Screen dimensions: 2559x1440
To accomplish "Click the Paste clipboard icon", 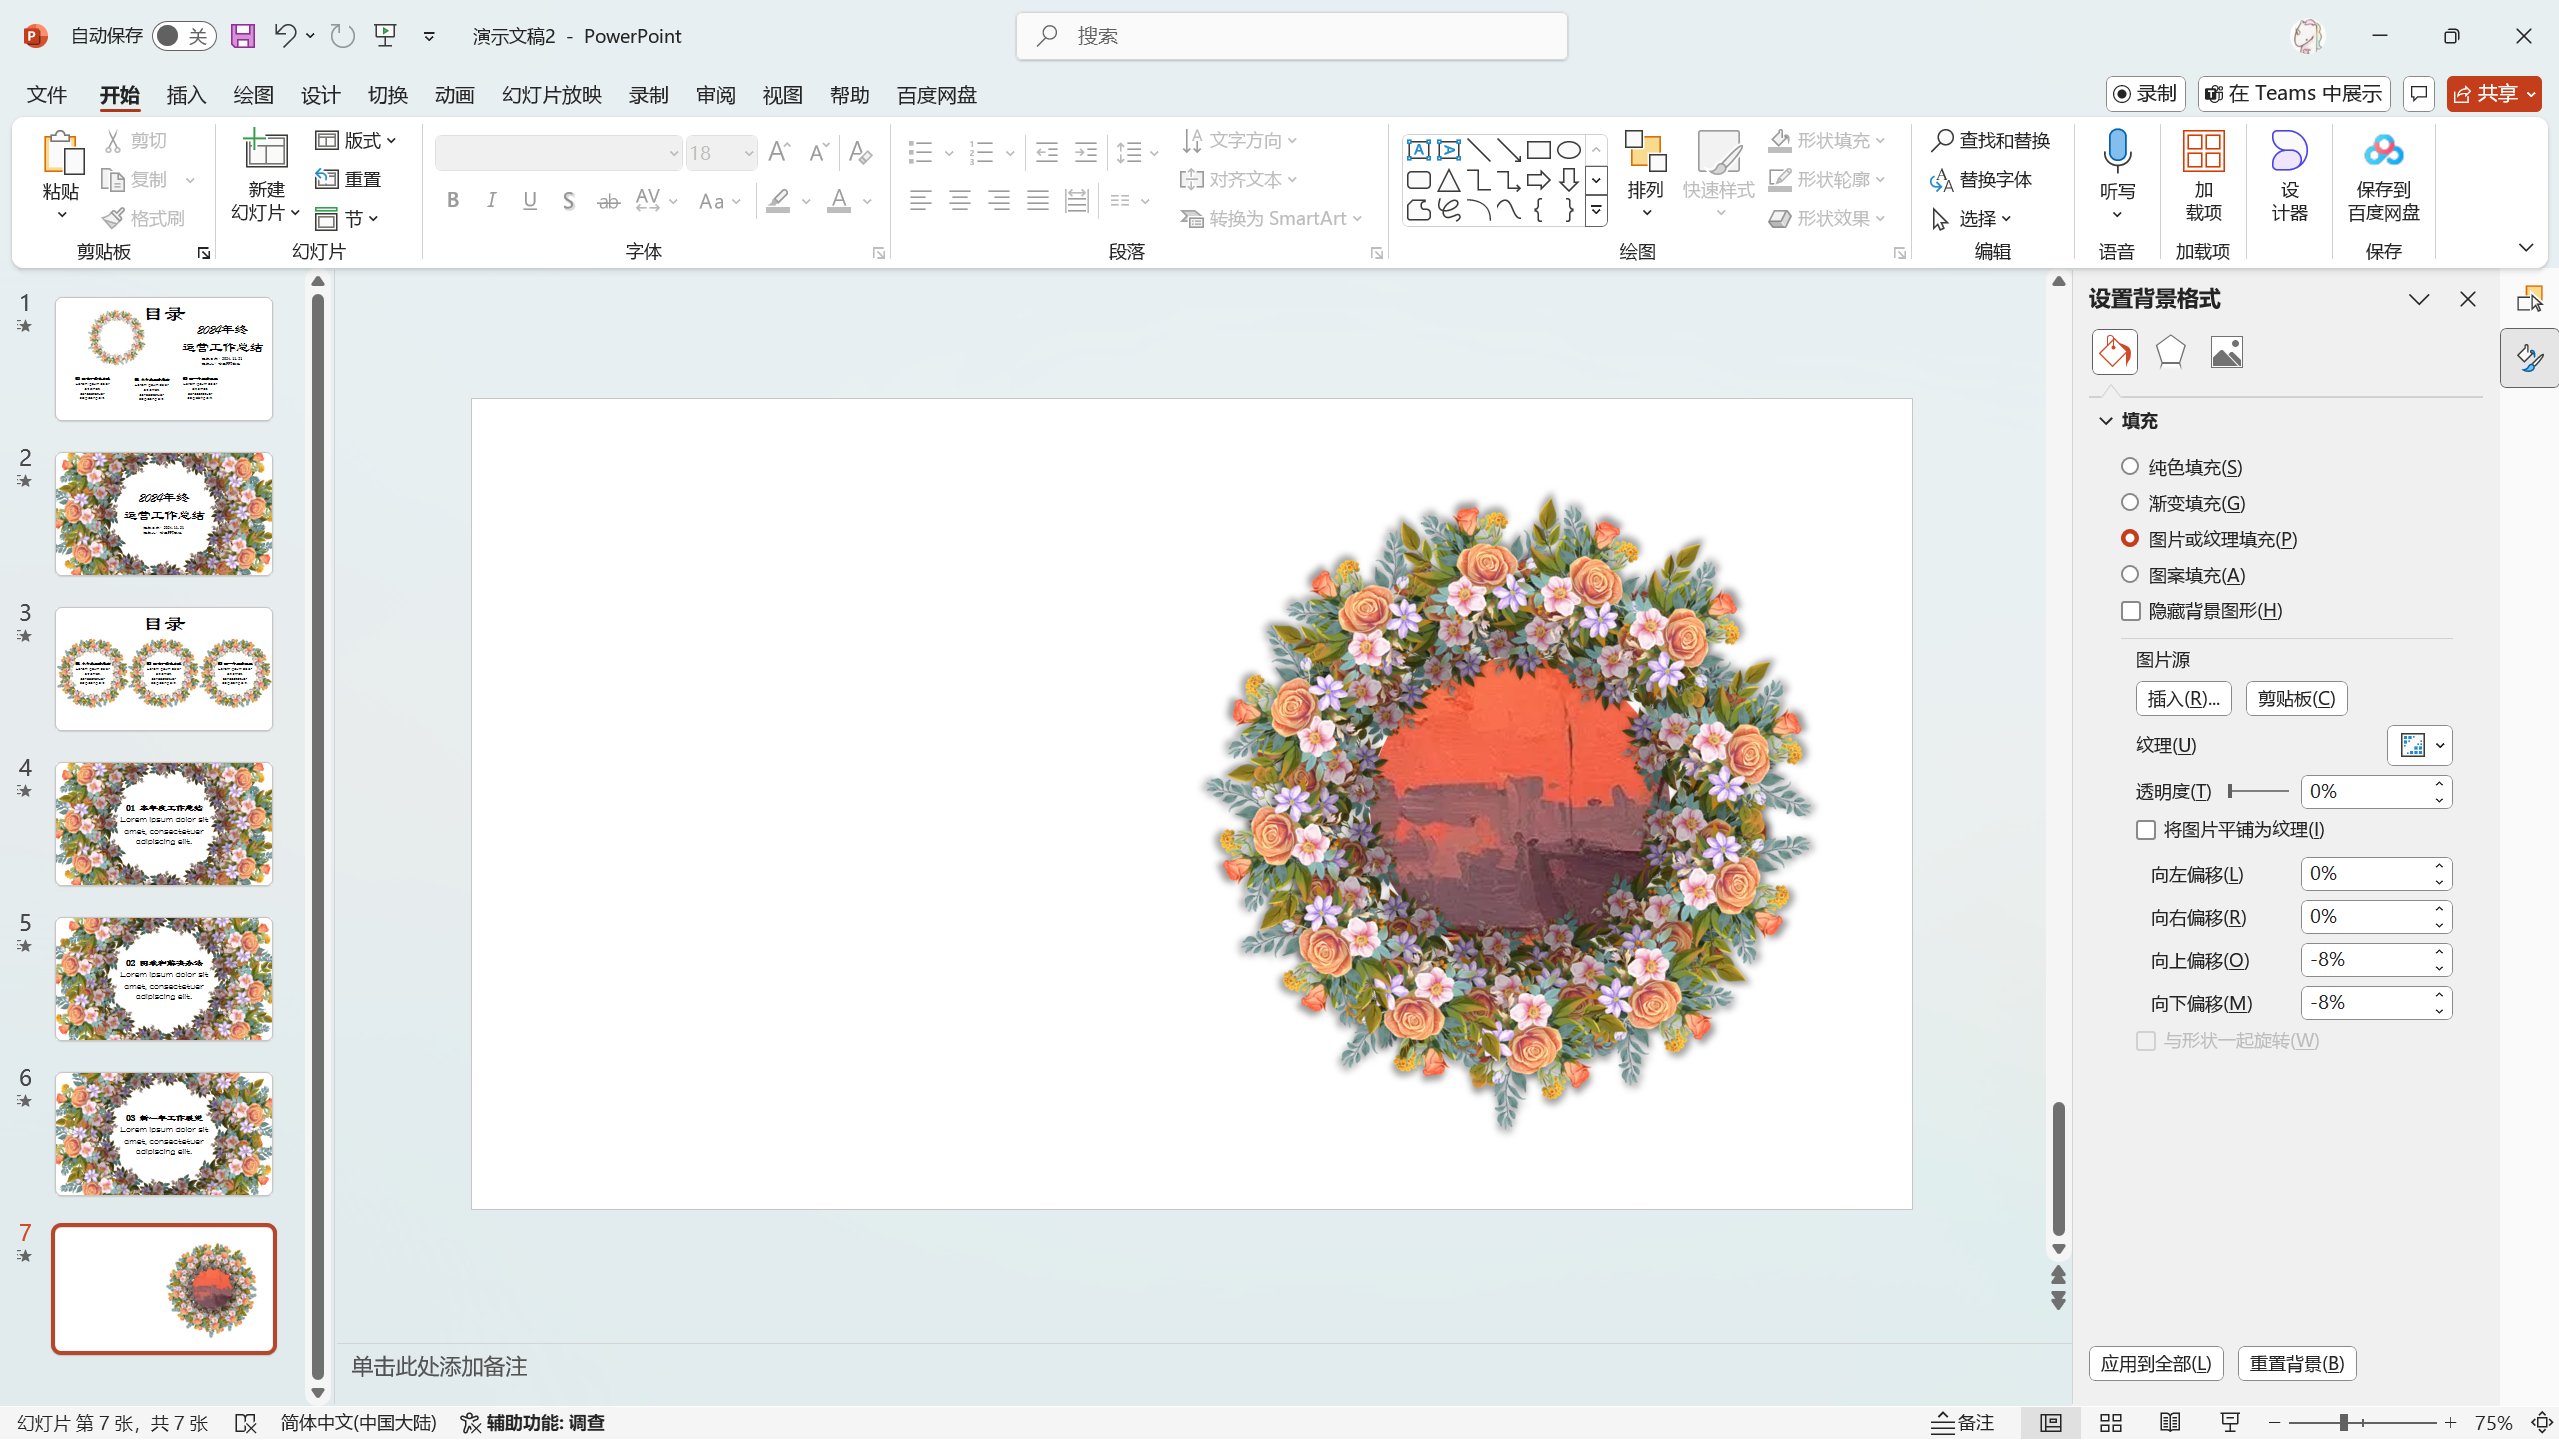I will pos(62,152).
